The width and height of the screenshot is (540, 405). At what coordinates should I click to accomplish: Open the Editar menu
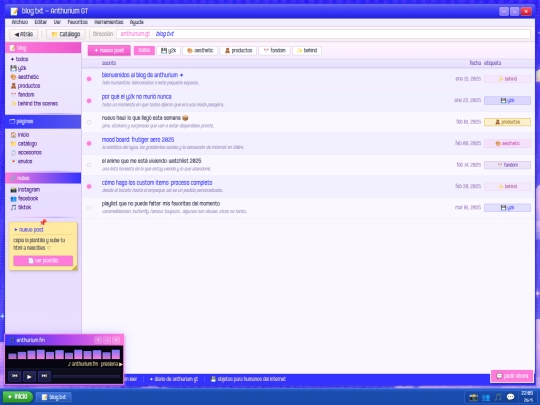click(41, 22)
